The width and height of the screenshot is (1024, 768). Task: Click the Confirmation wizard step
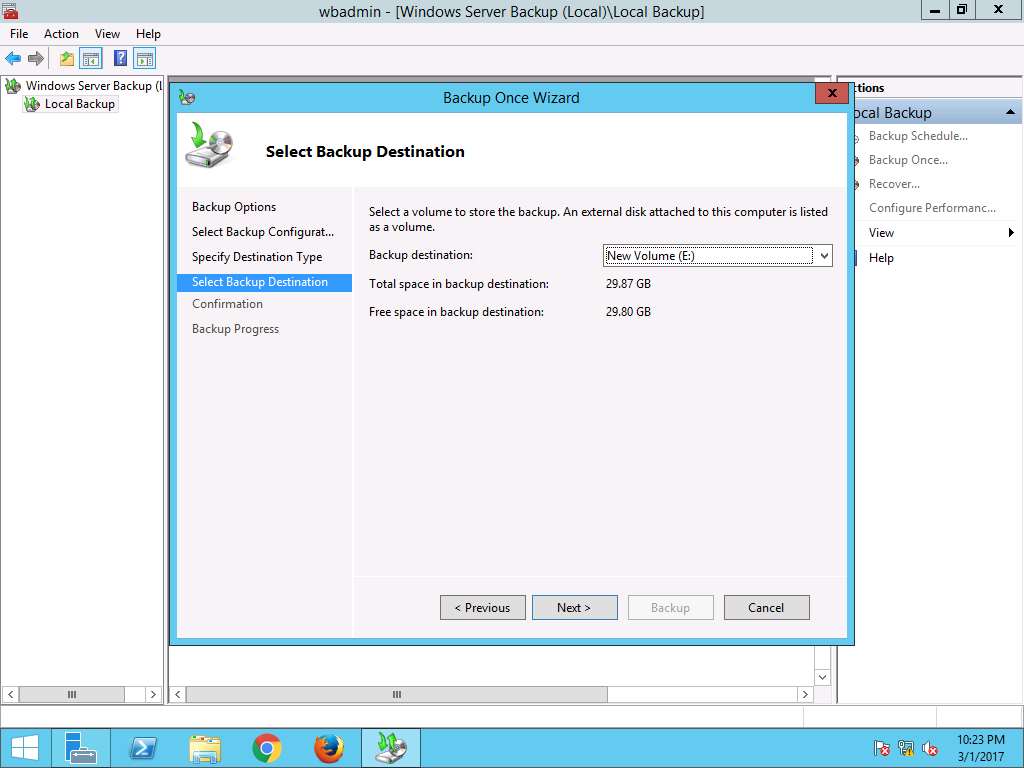click(227, 304)
